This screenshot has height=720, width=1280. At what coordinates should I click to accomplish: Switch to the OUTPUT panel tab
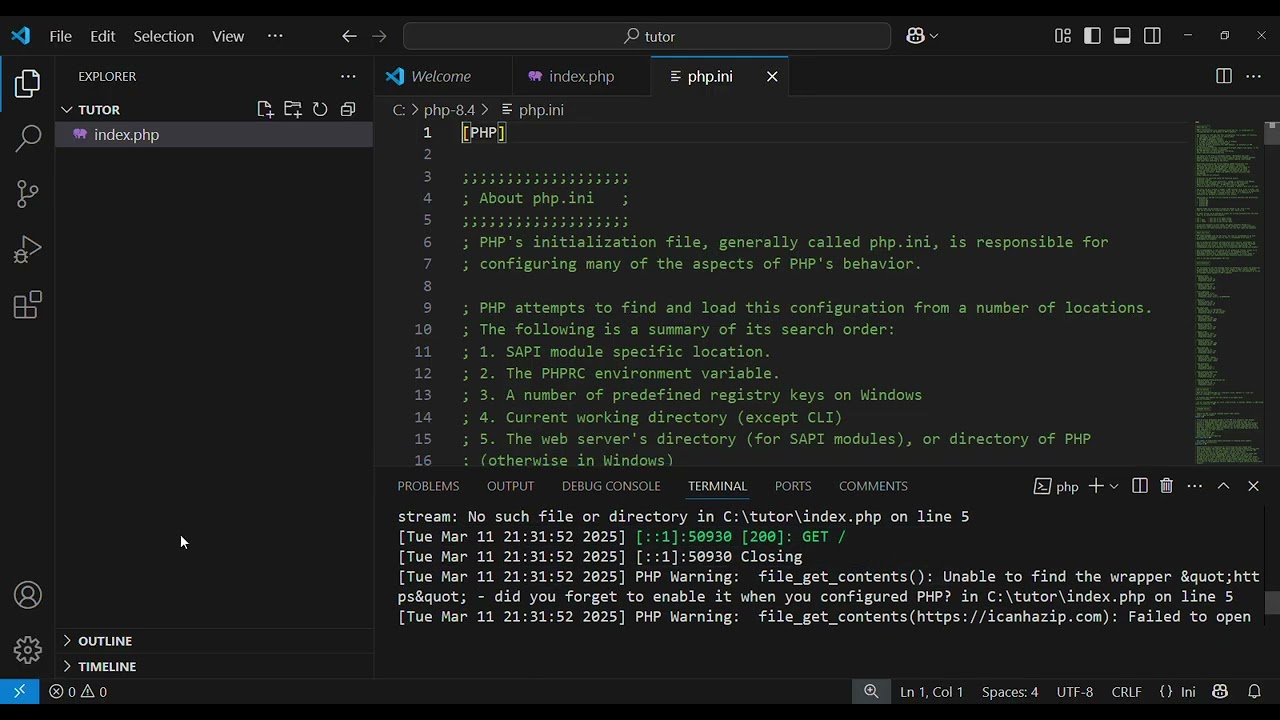click(x=510, y=486)
